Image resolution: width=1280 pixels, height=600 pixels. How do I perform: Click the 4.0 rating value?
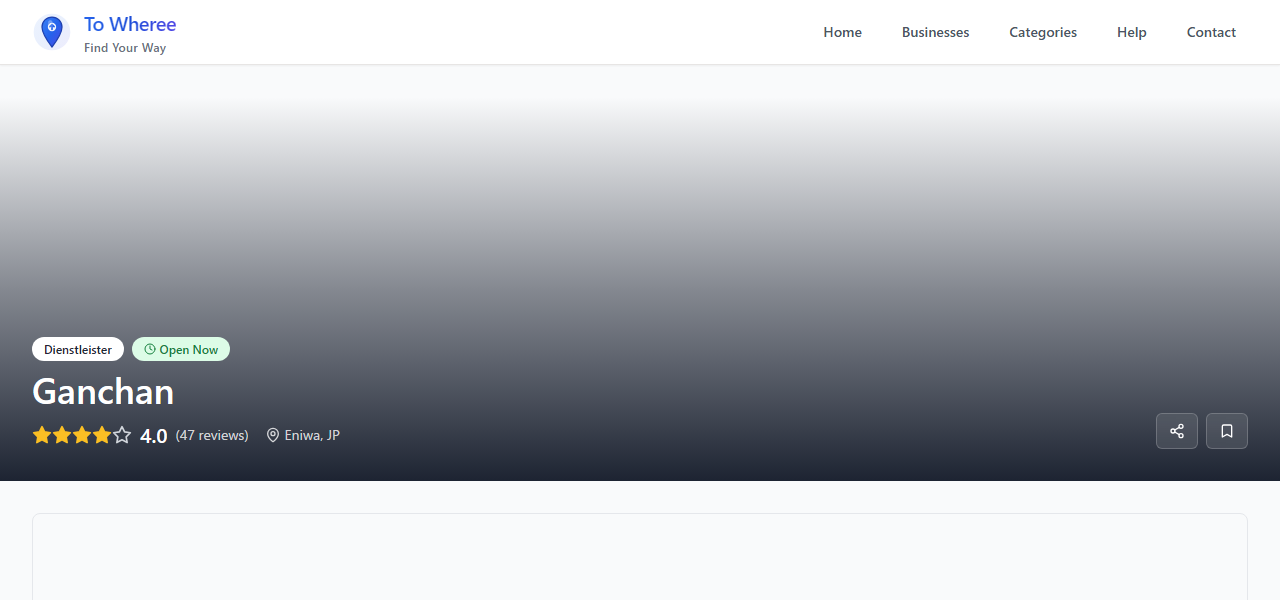154,436
